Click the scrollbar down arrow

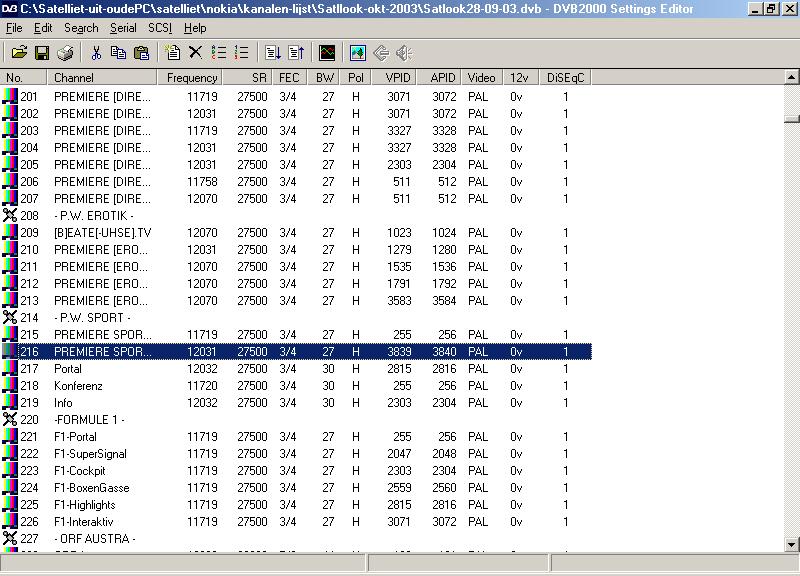tap(791, 544)
